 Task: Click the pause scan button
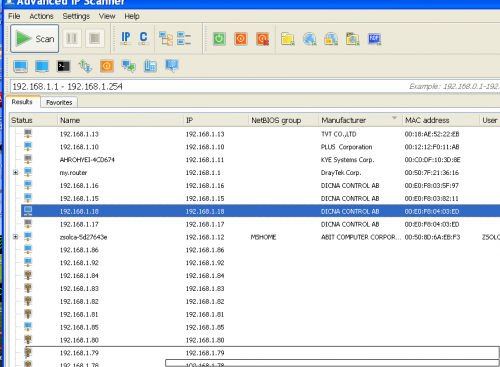click(72, 38)
